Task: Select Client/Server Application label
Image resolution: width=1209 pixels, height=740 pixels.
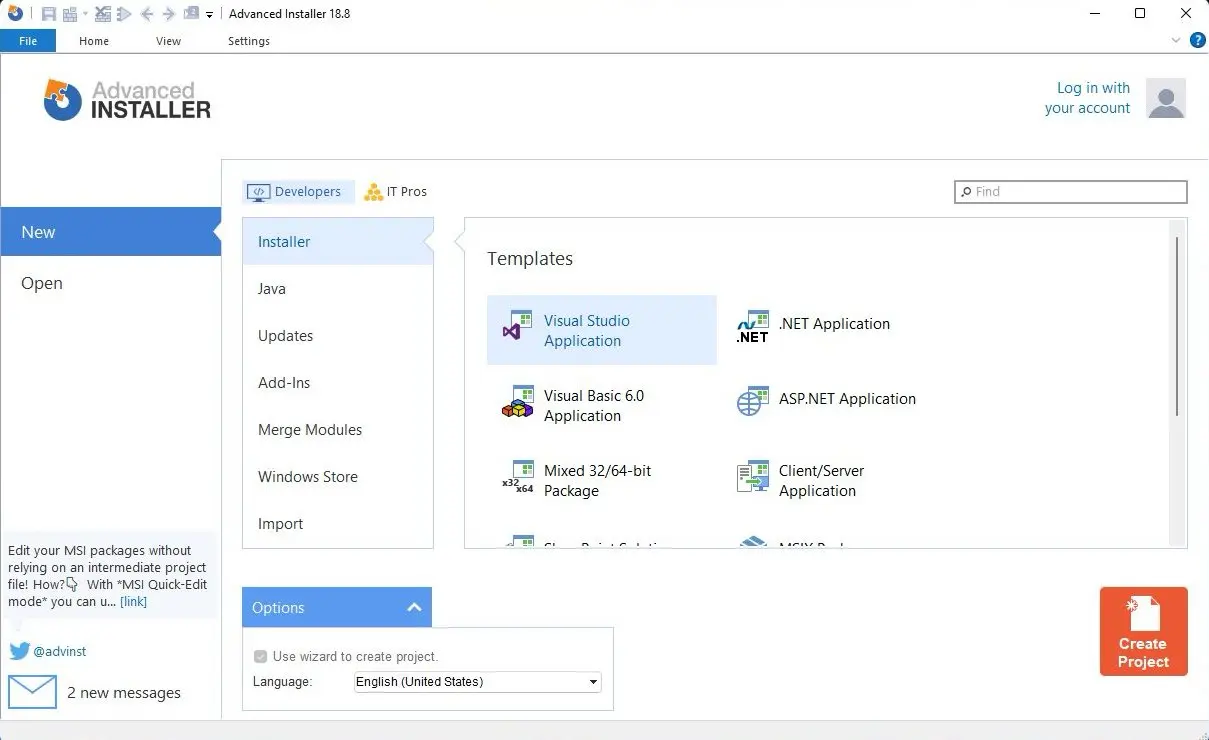Action: pos(821,480)
